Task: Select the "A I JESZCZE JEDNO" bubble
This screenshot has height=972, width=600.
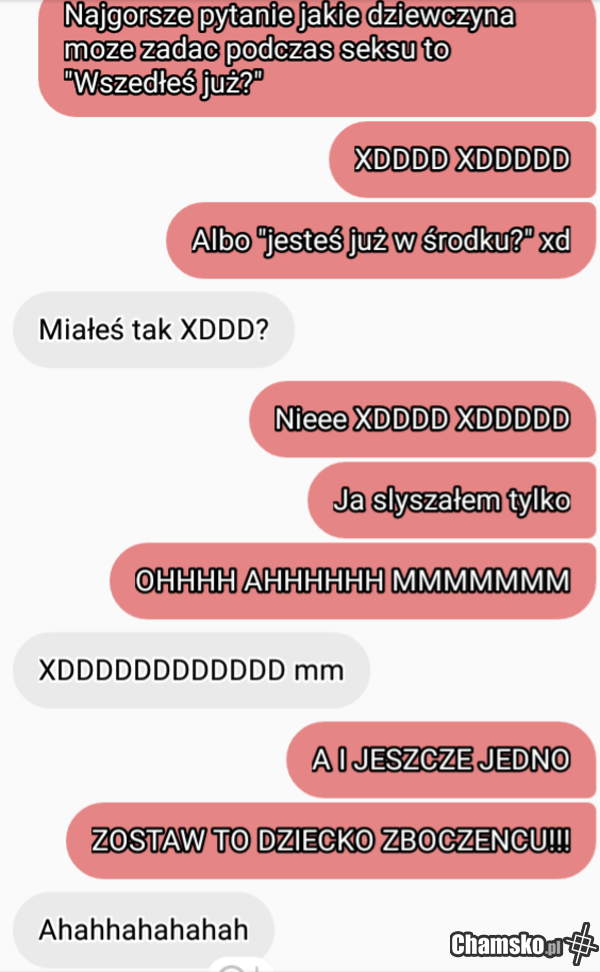Action: coord(441,760)
